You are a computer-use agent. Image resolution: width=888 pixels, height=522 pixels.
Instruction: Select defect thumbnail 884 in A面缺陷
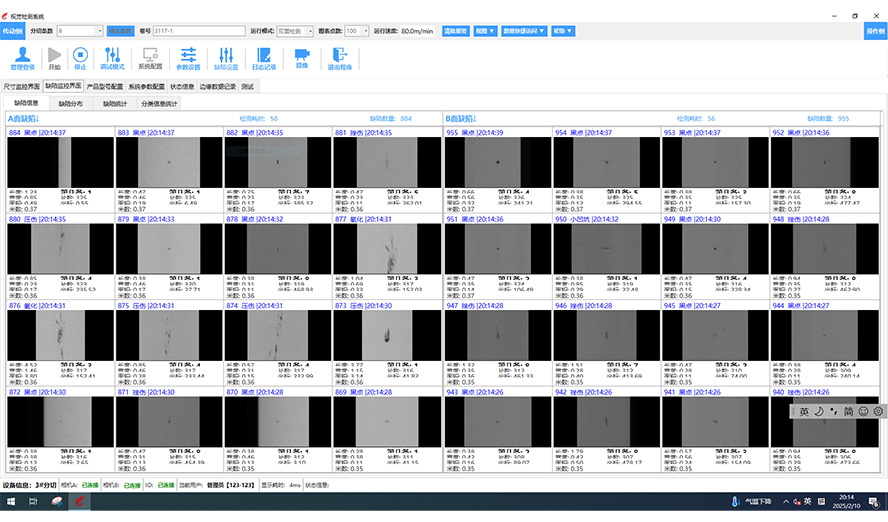pos(60,162)
